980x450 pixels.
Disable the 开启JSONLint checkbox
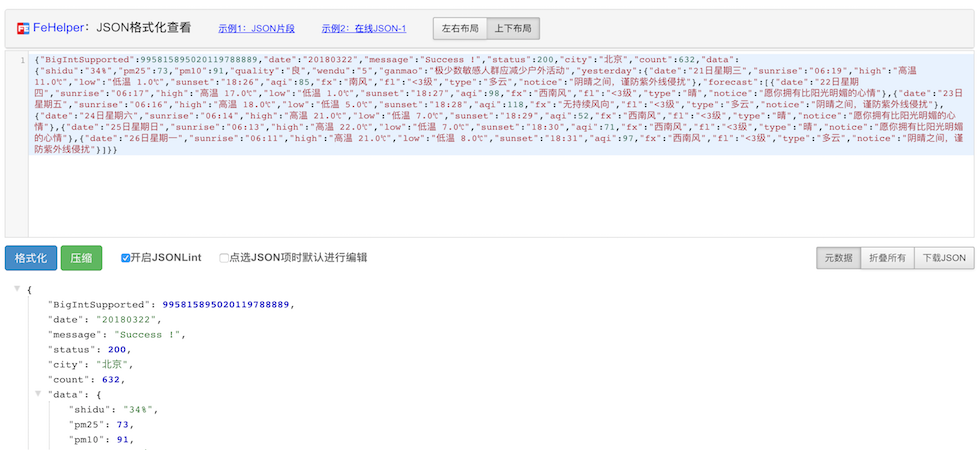tap(126, 258)
